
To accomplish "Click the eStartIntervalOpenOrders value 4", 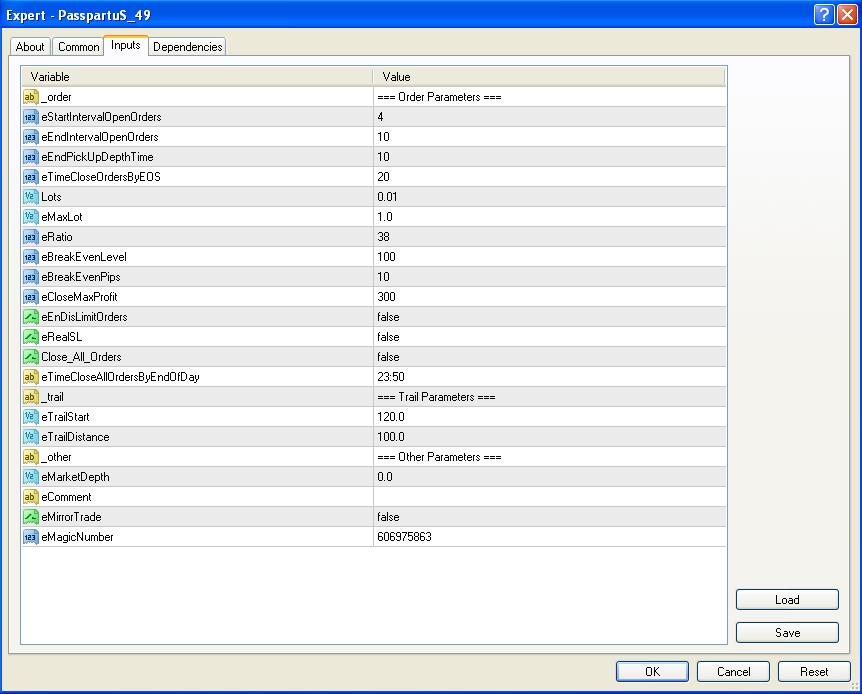I will pyautogui.click(x=380, y=117).
